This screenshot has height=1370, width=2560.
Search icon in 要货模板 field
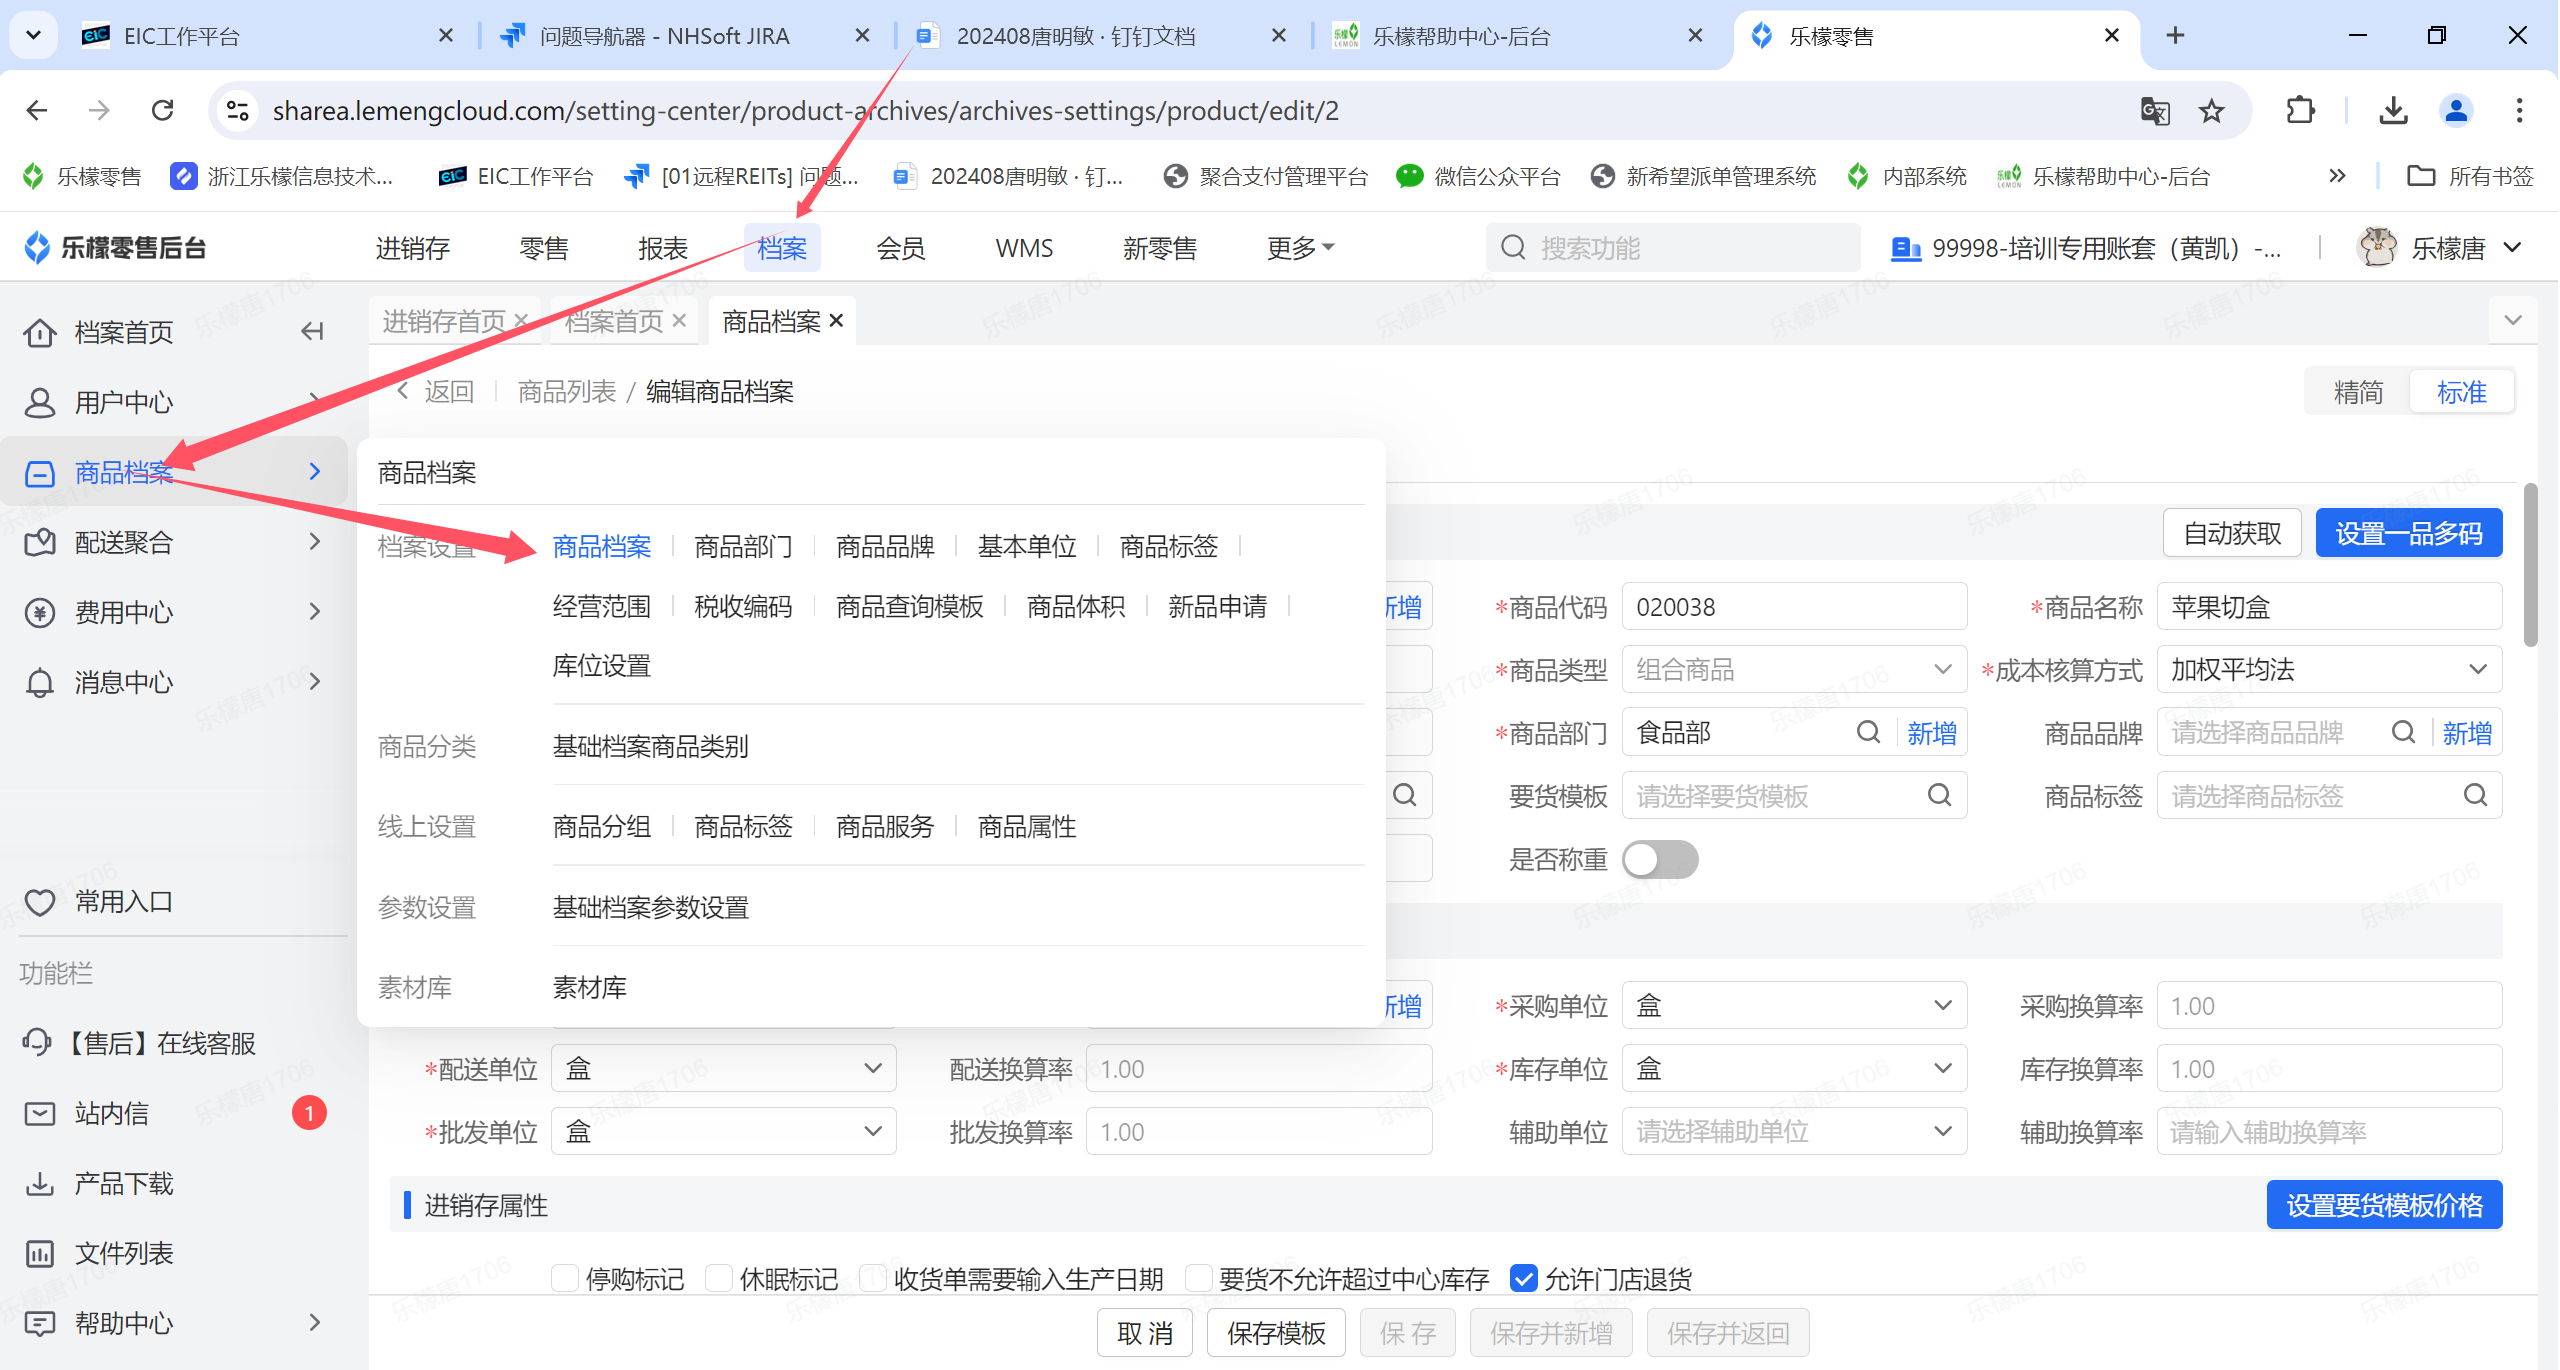coord(1939,796)
